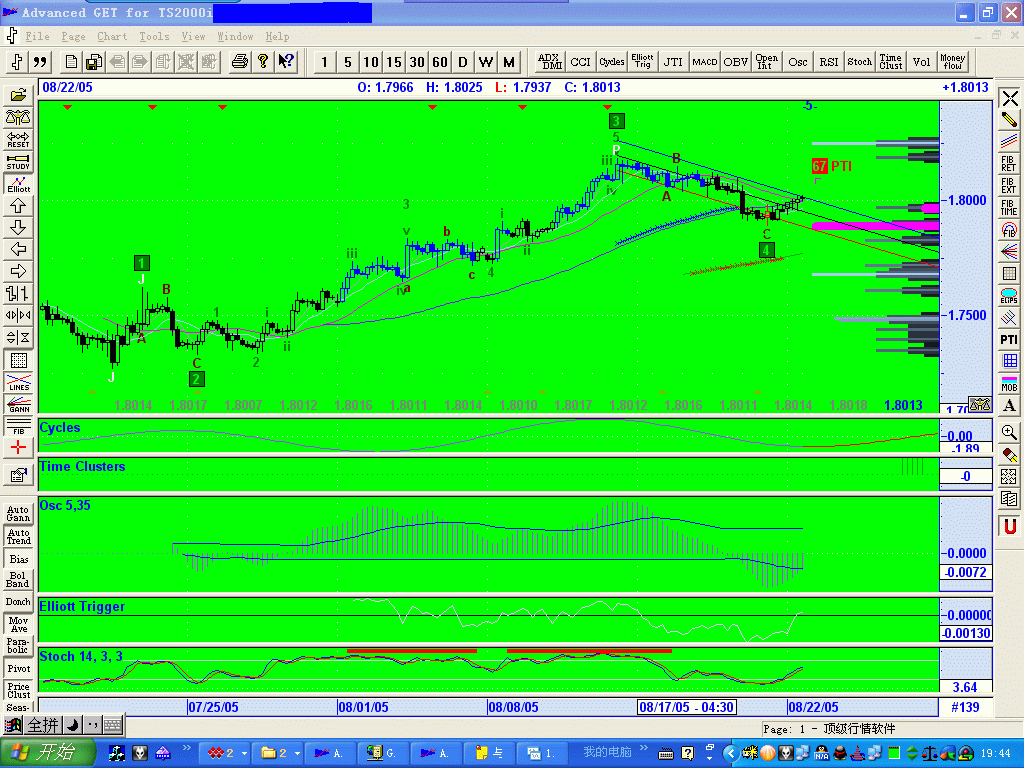Toggle the Stoch indicator

[x=859, y=62]
